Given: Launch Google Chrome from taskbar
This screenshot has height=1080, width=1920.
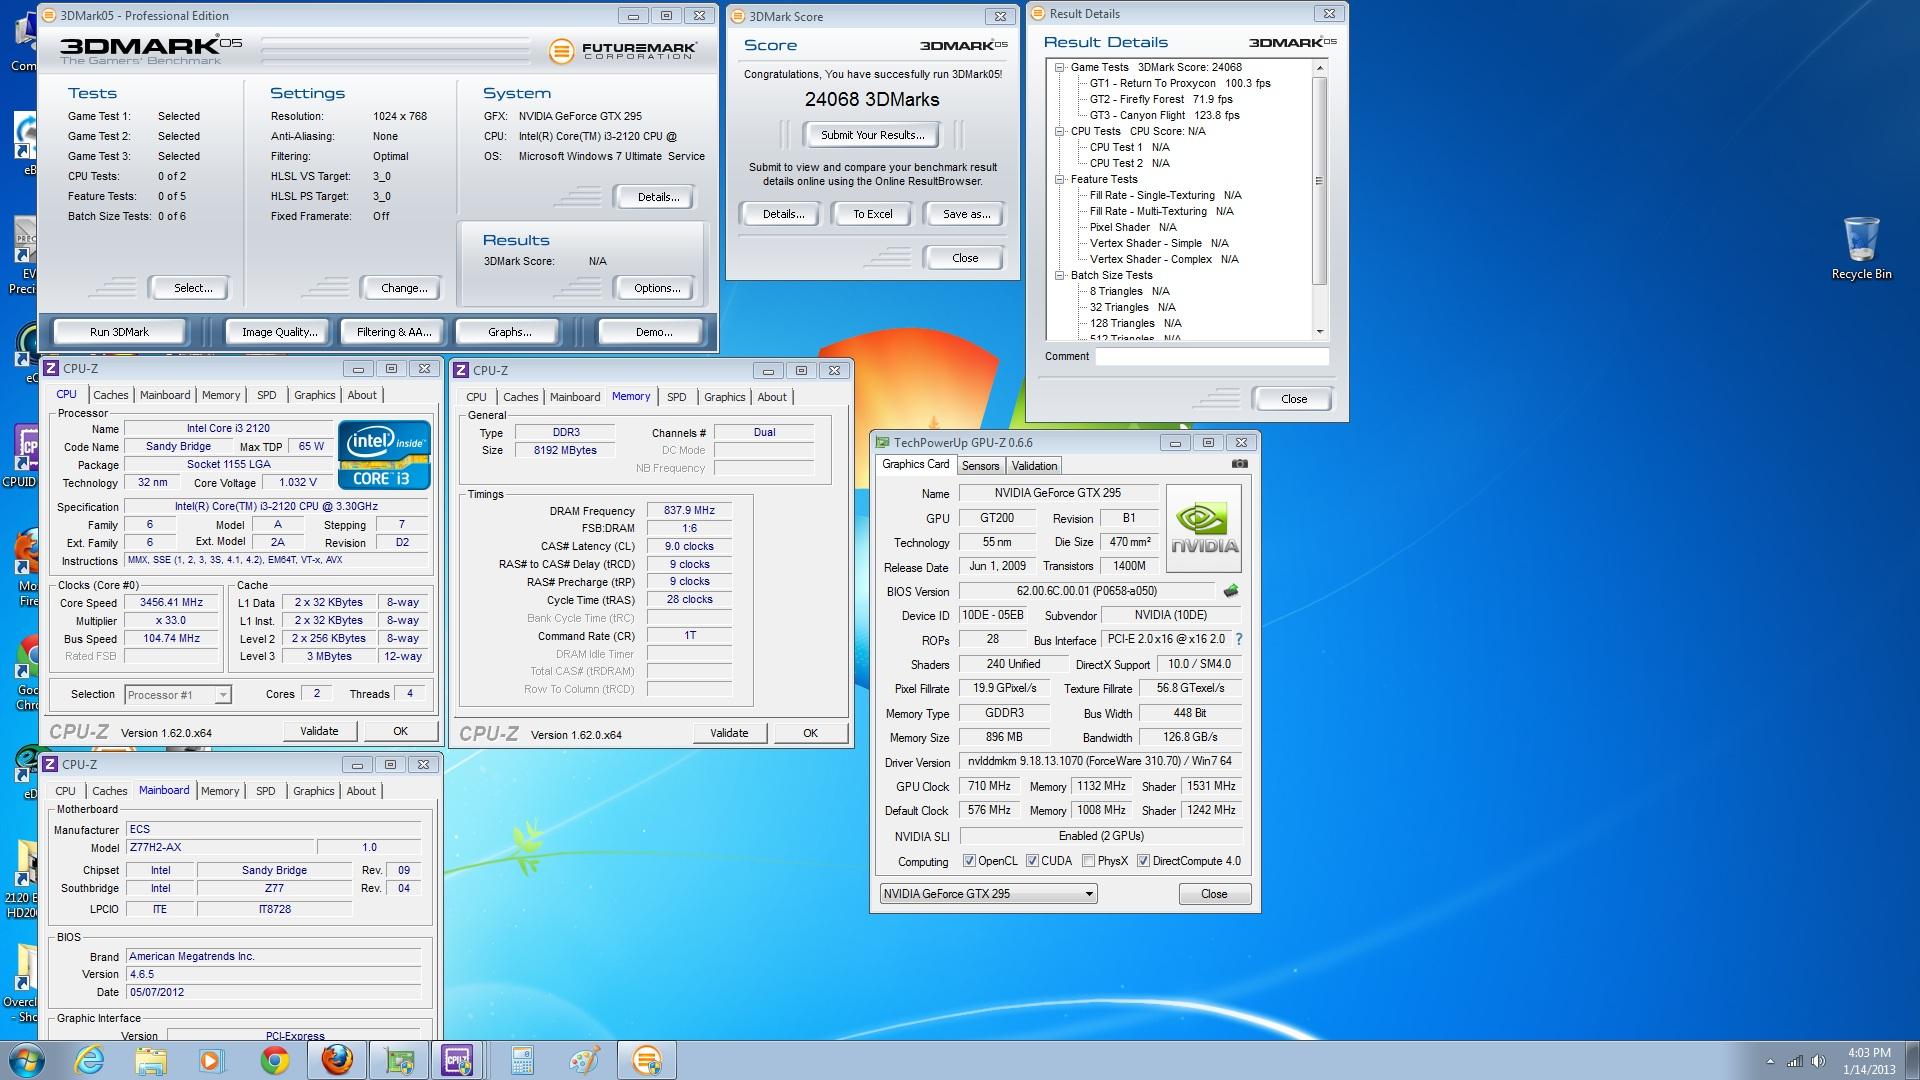Looking at the screenshot, I should pos(274,1060).
